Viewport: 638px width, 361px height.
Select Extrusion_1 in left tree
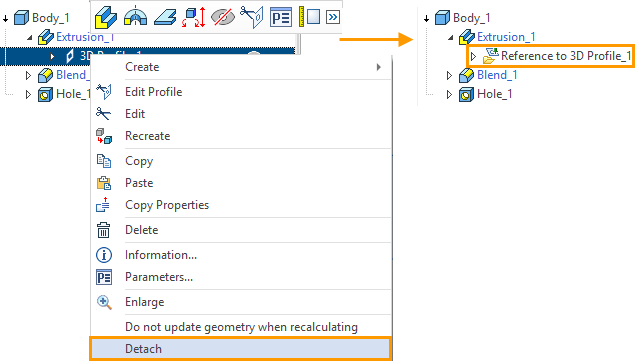(85, 37)
